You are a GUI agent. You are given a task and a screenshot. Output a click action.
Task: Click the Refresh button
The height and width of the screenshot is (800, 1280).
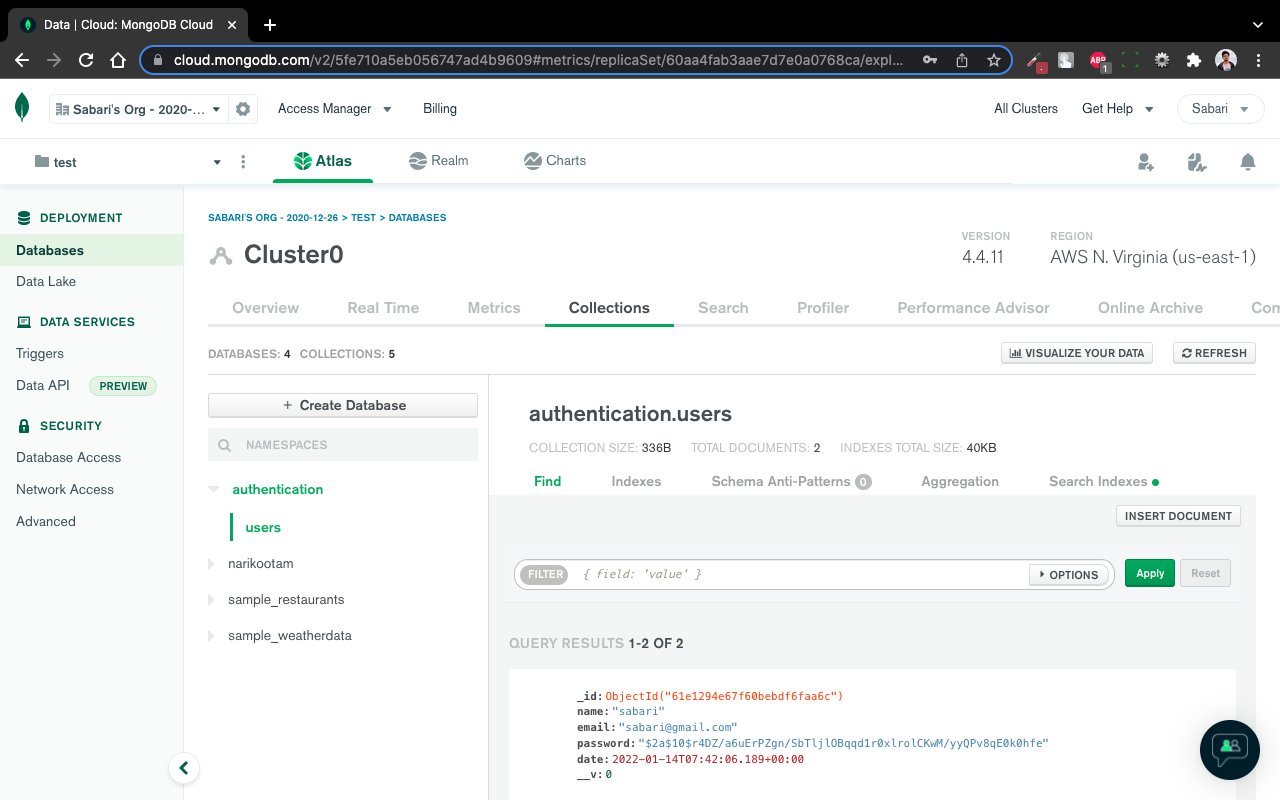pyautogui.click(x=1214, y=353)
